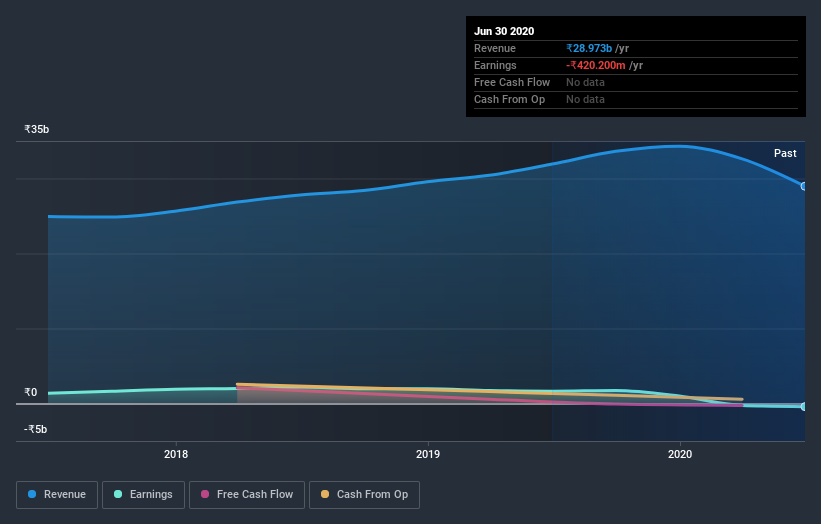Click the 'Jun 30 2020' tooltip date

pyautogui.click(x=504, y=31)
